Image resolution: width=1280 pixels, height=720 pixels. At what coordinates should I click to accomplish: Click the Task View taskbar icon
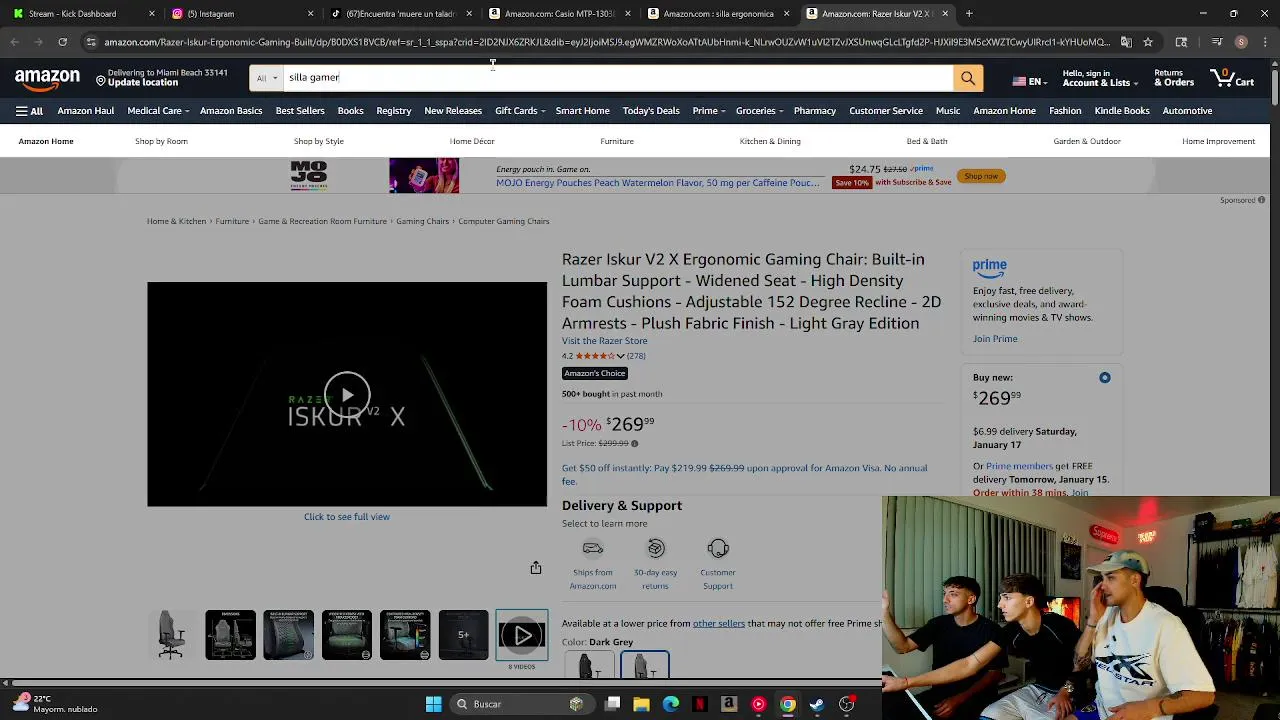click(x=613, y=704)
